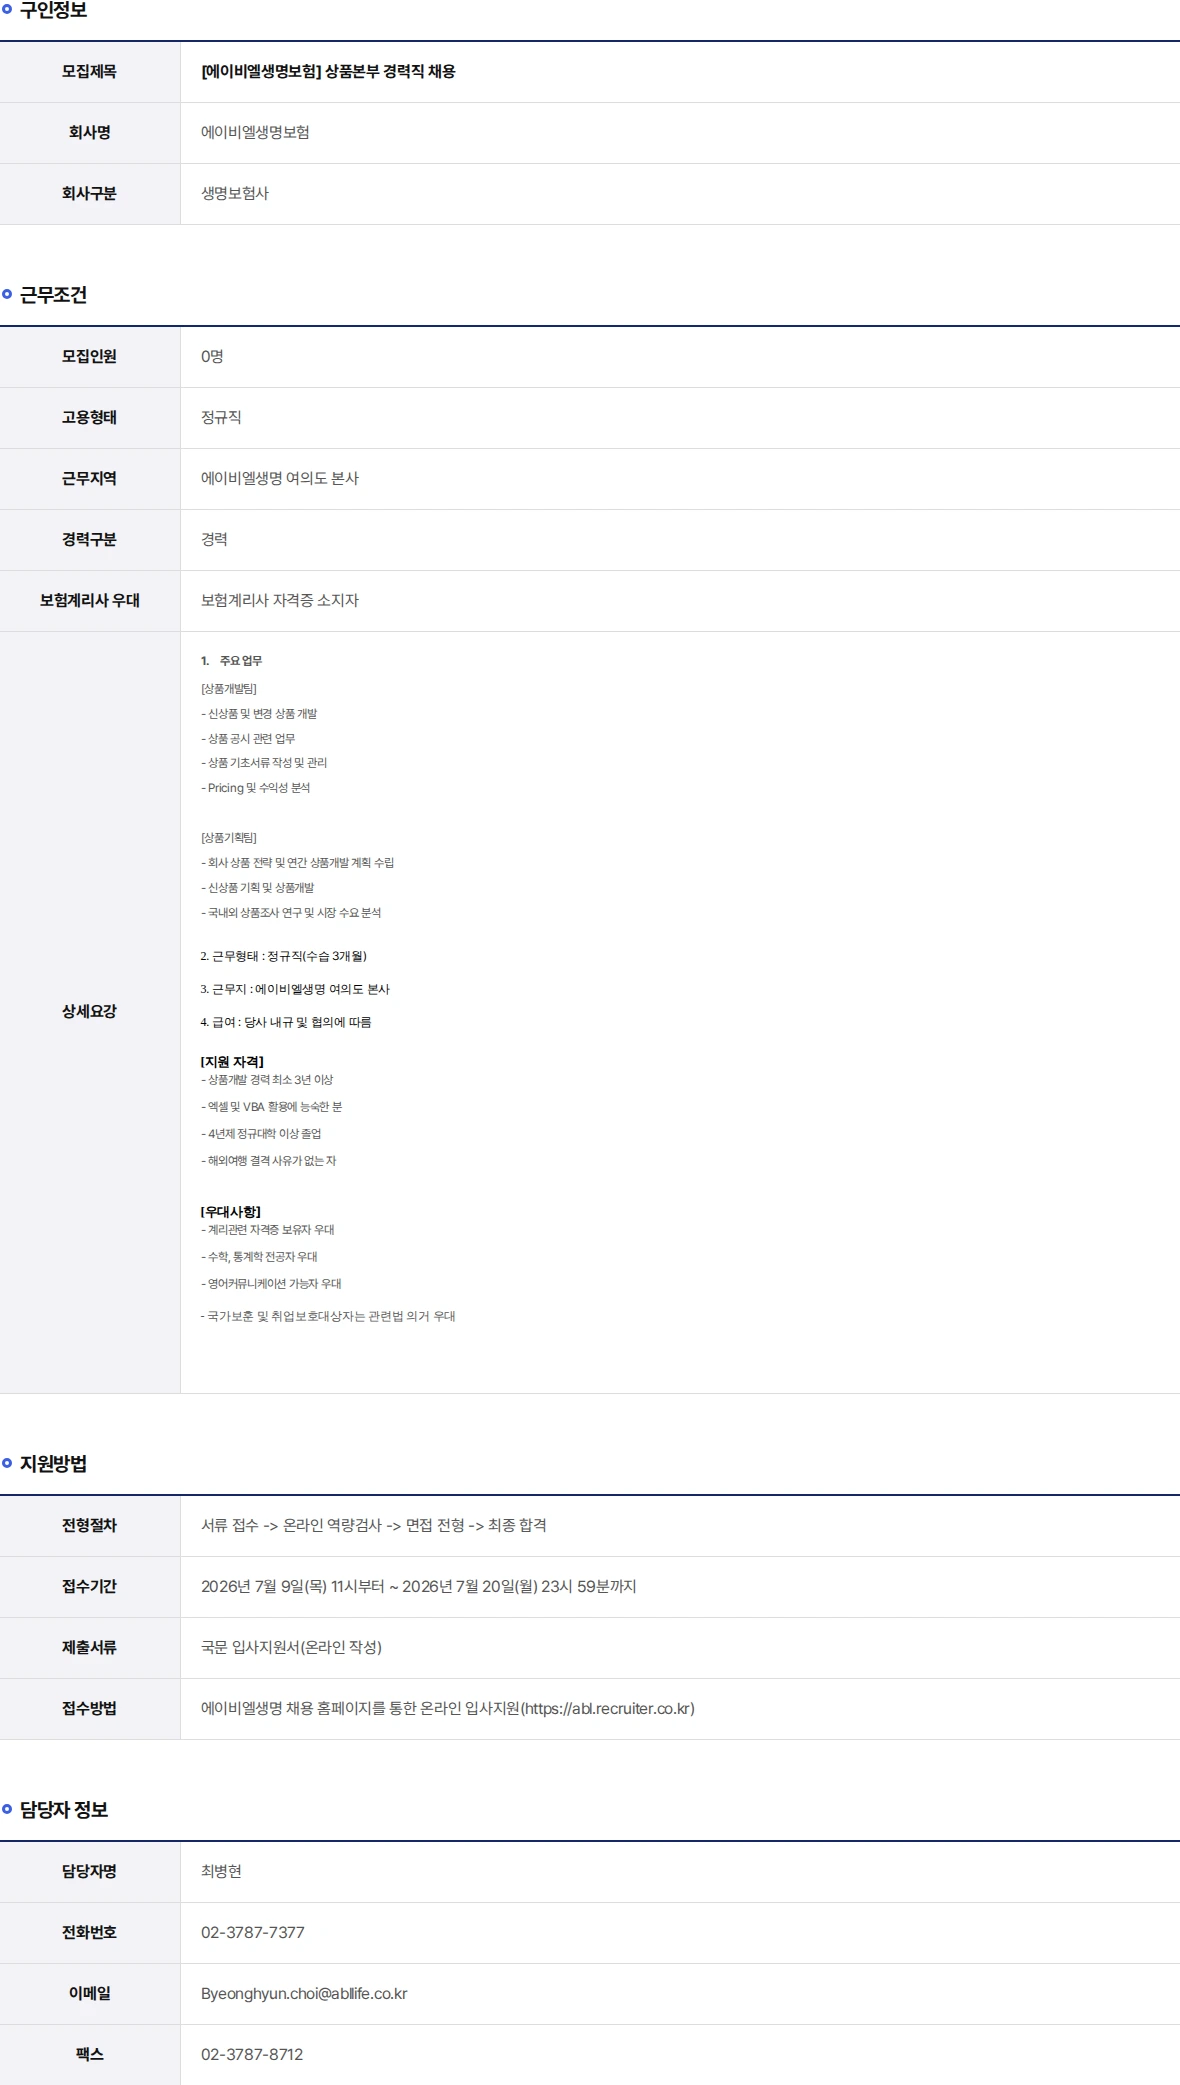Click the 전화번호 row label
Image resolution: width=1180 pixels, height=2085 pixels.
(x=90, y=1933)
